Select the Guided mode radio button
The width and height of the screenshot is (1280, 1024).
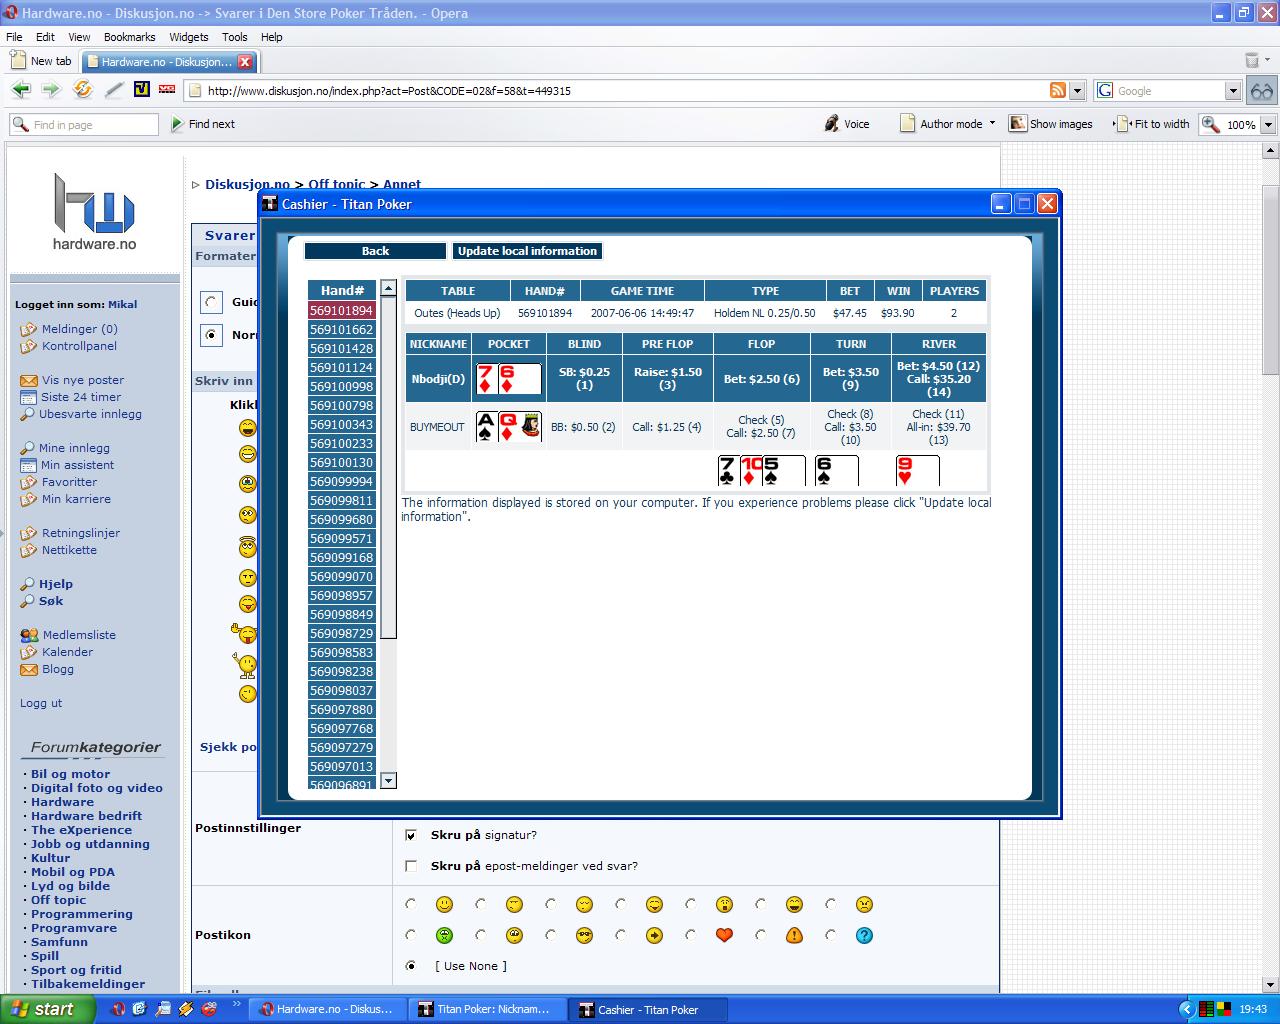[211, 302]
